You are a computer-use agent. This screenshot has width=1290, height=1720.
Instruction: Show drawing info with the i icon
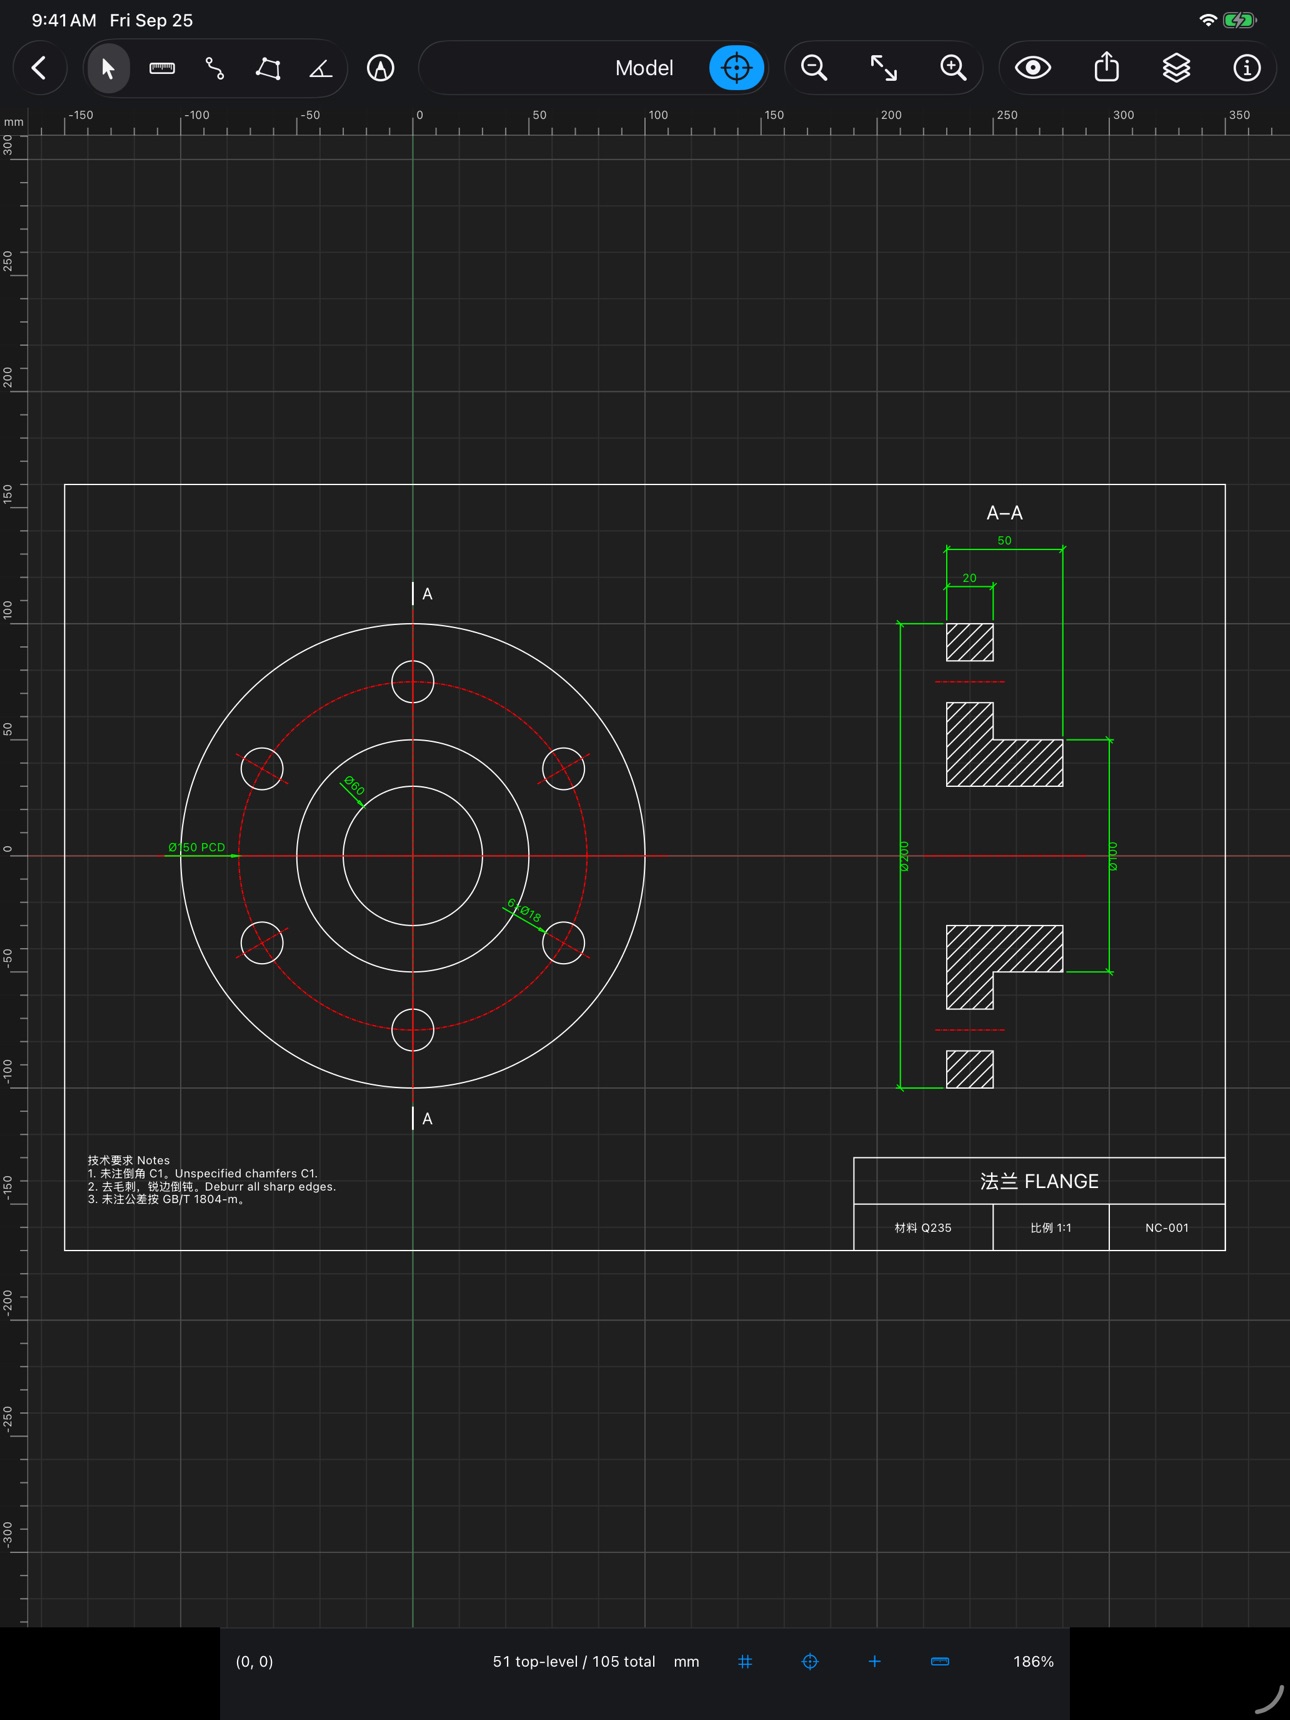point(1247,68)
